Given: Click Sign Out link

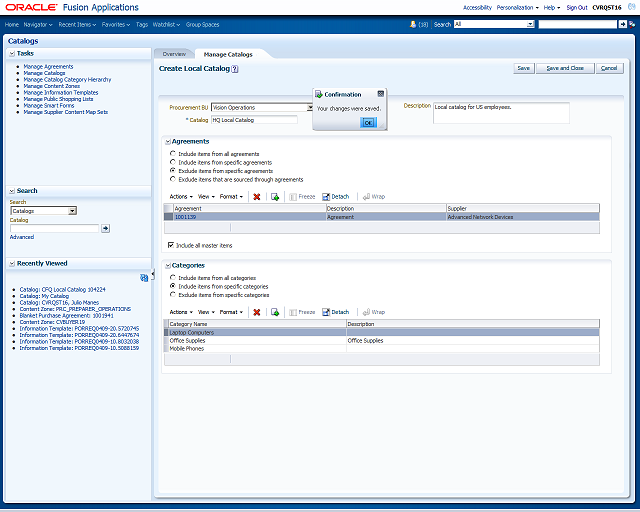Looking at the screenshot, I should [x=577, y=7].
